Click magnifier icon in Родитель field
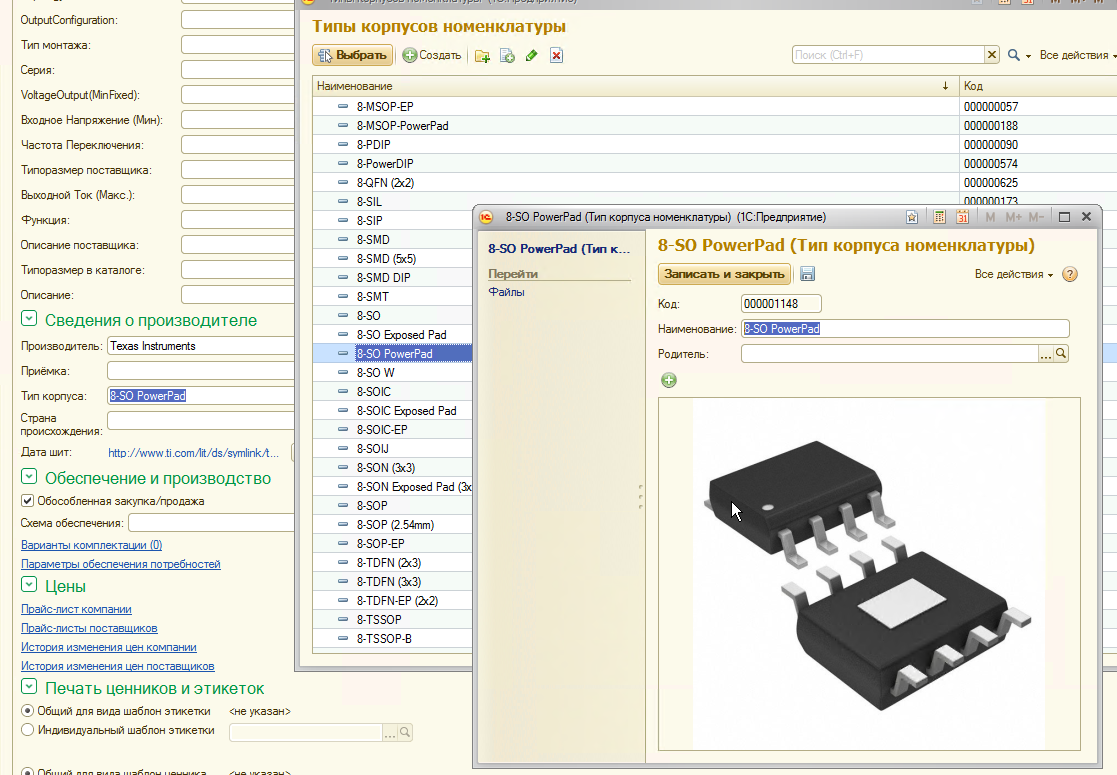1117x775 pixels. (x=1061, y=354)
